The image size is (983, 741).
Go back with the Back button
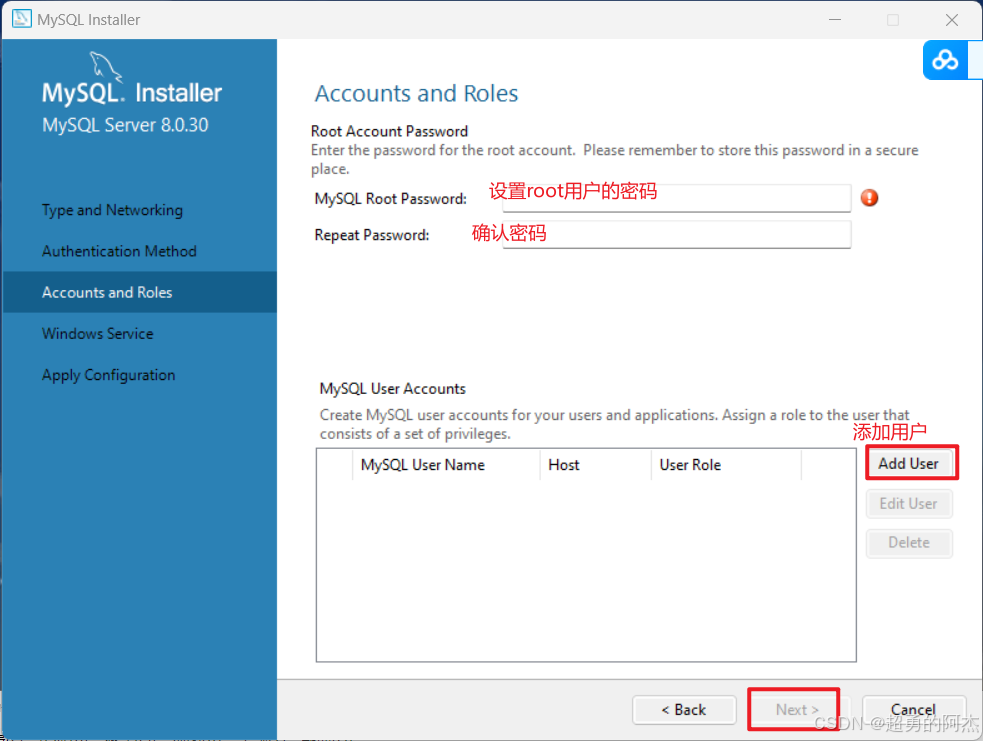(684, 710)
